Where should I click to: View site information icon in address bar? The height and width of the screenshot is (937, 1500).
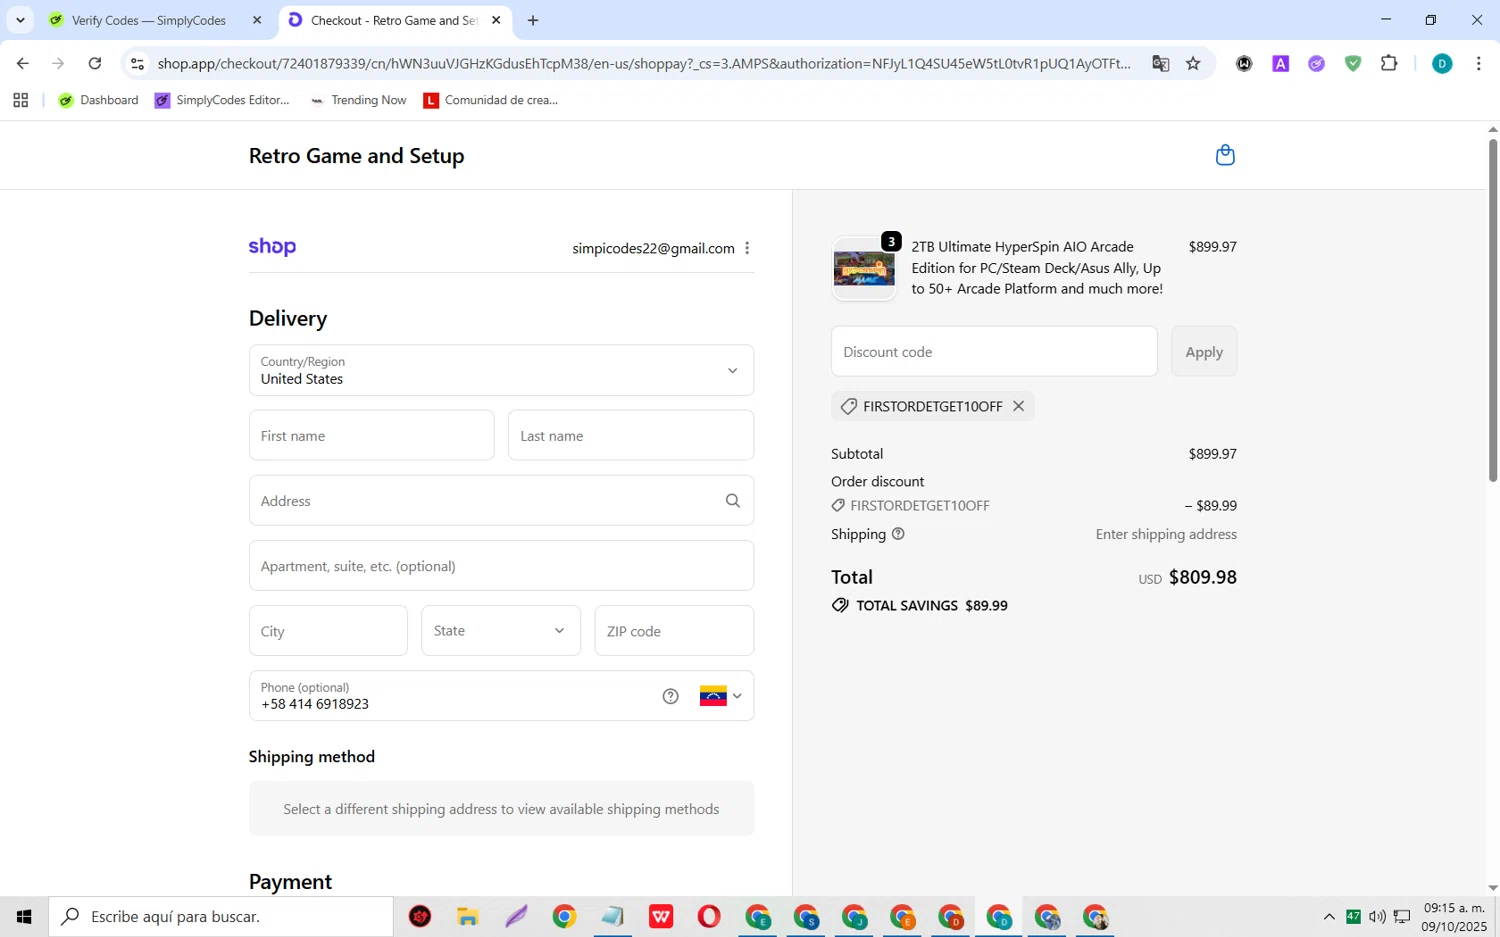[138, 64]
